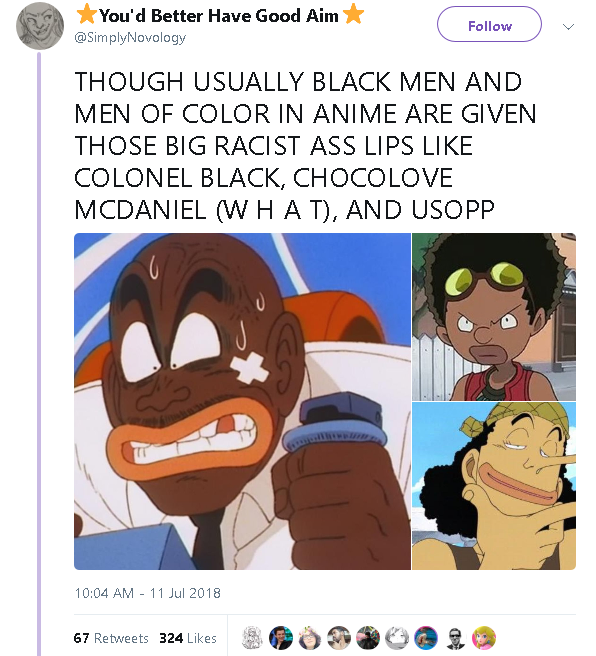This screenshot has width=596, height=656.
Task: Open the bearded man profile liker avatar
Action: [338, 638]
